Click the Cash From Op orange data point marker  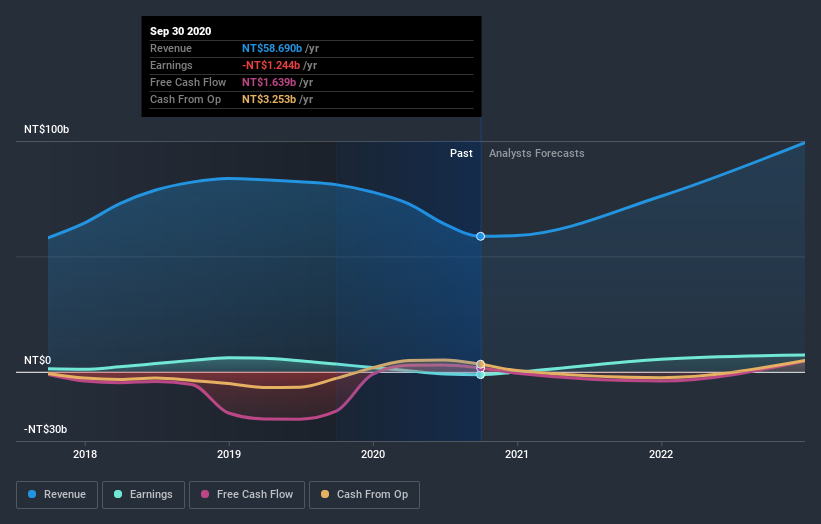click(481, 364)
